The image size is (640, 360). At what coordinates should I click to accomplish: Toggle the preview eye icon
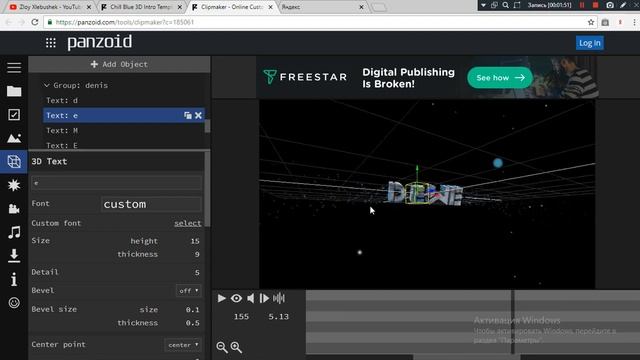pos(236,298)
